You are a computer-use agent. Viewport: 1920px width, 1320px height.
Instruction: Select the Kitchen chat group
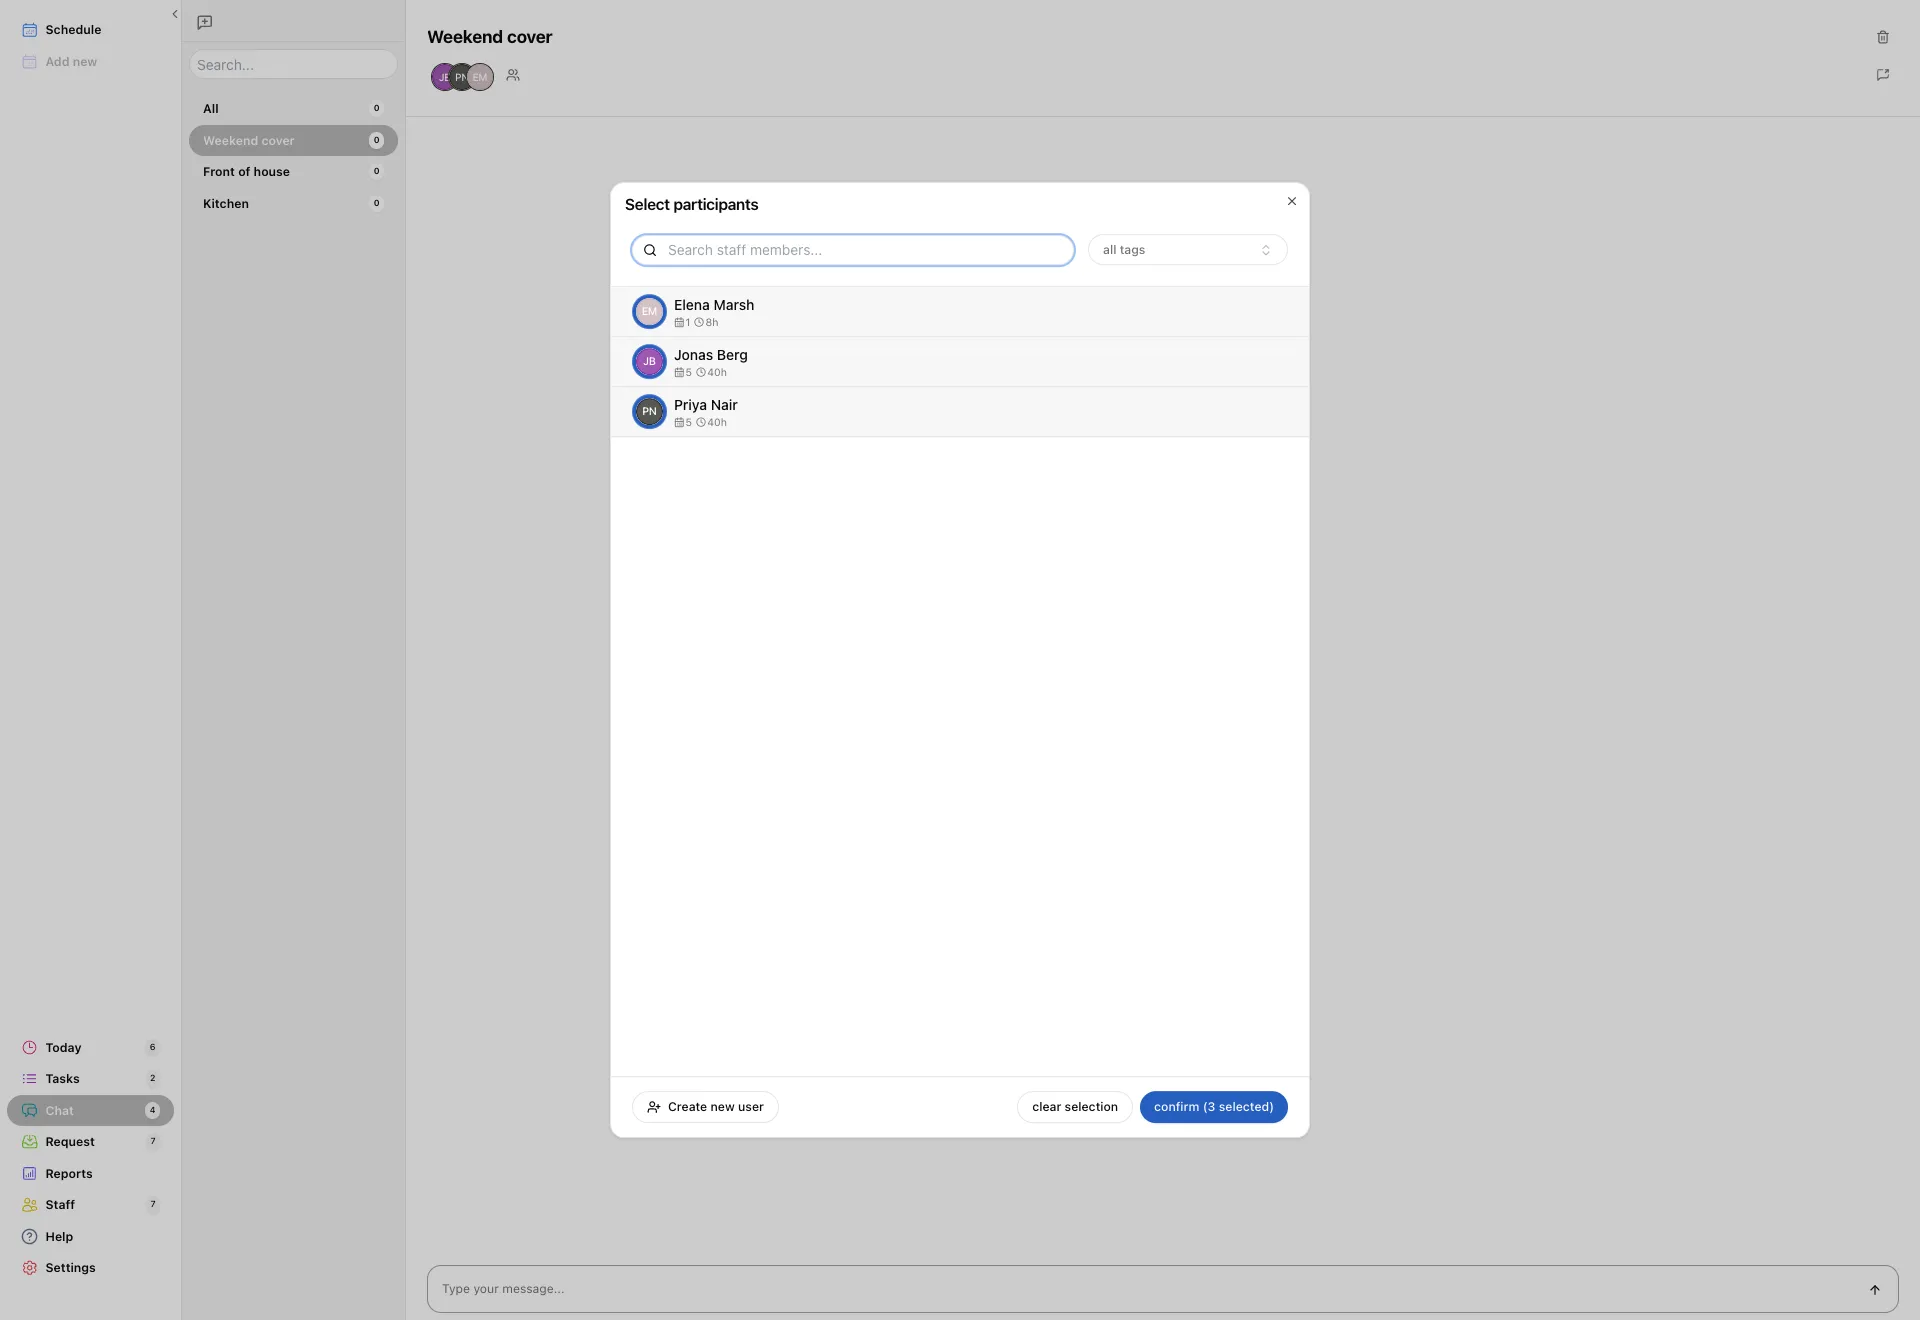pos(293,204)
